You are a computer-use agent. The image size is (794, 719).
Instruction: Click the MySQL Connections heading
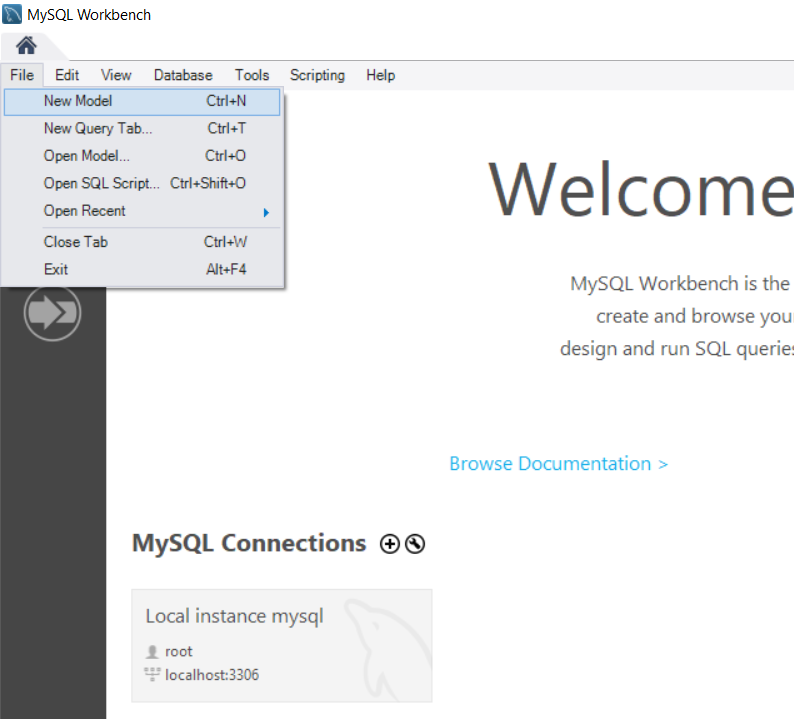tap(249, 543)
